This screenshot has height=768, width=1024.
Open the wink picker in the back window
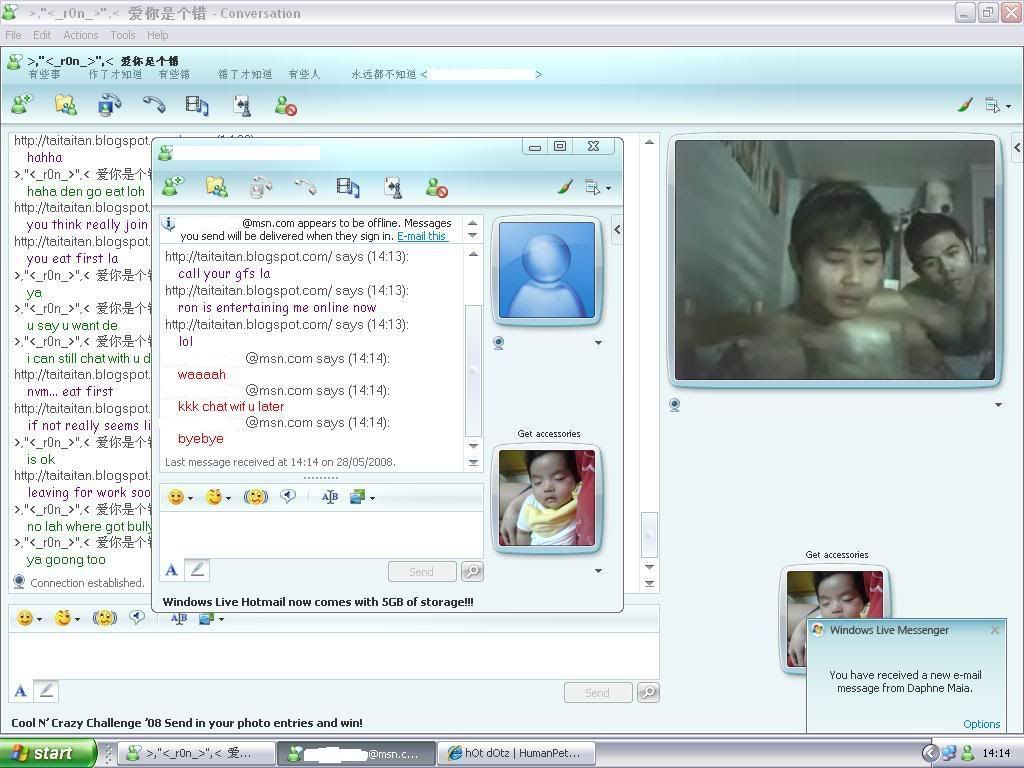click(x=63, y=617)
